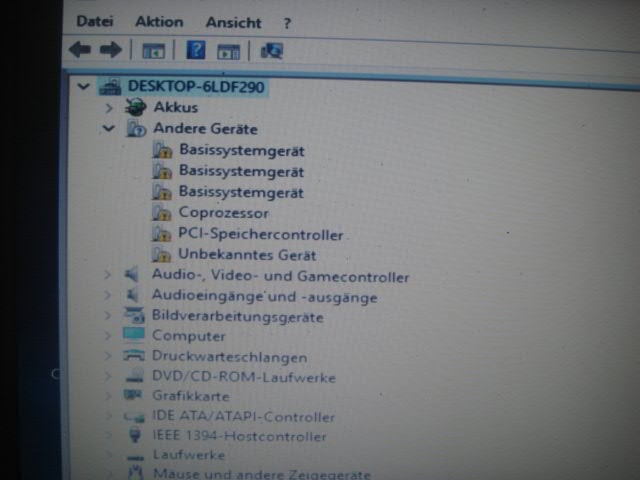This screenshot has height=480, width=640.
Task: Expand the IEEE 1394-Hostcontroller category
Action: (x=109, y=435)
